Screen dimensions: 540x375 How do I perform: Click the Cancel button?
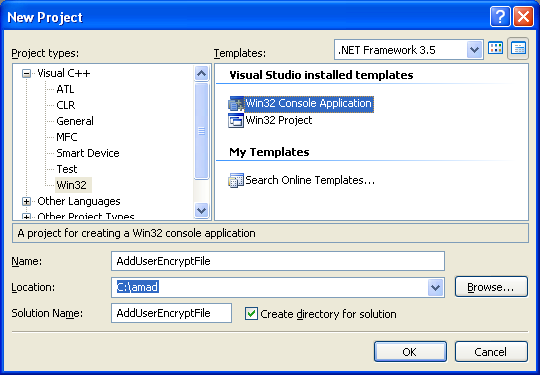491,352
